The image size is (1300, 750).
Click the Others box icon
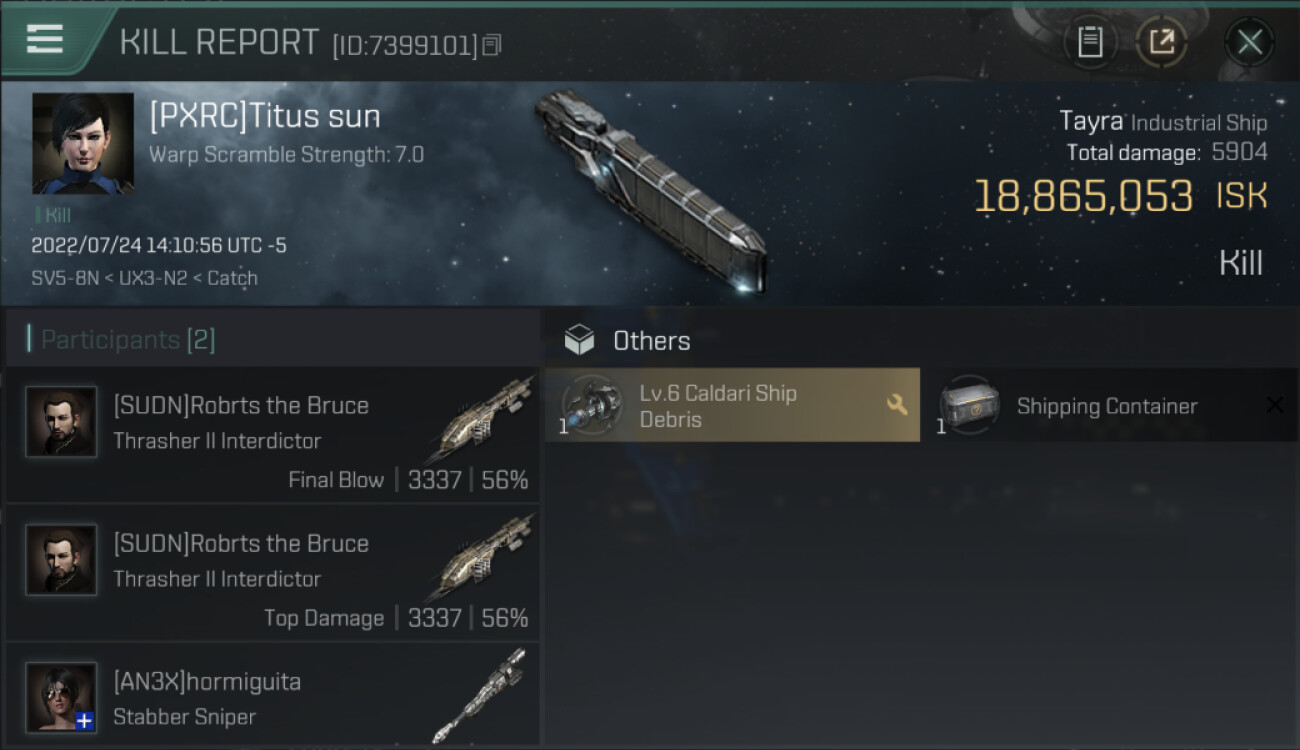click(x=579, y=341)
